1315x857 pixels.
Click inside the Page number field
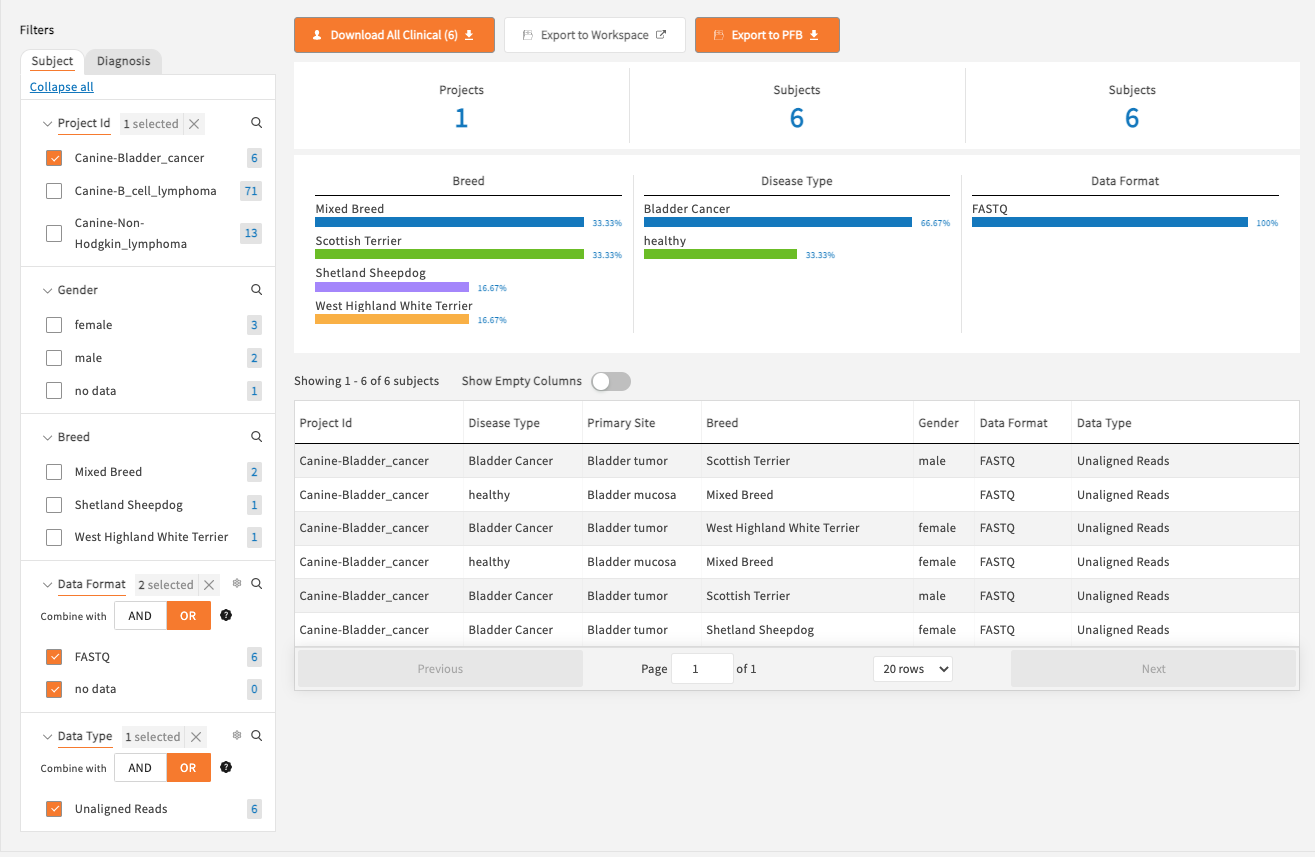click(702, 668)
